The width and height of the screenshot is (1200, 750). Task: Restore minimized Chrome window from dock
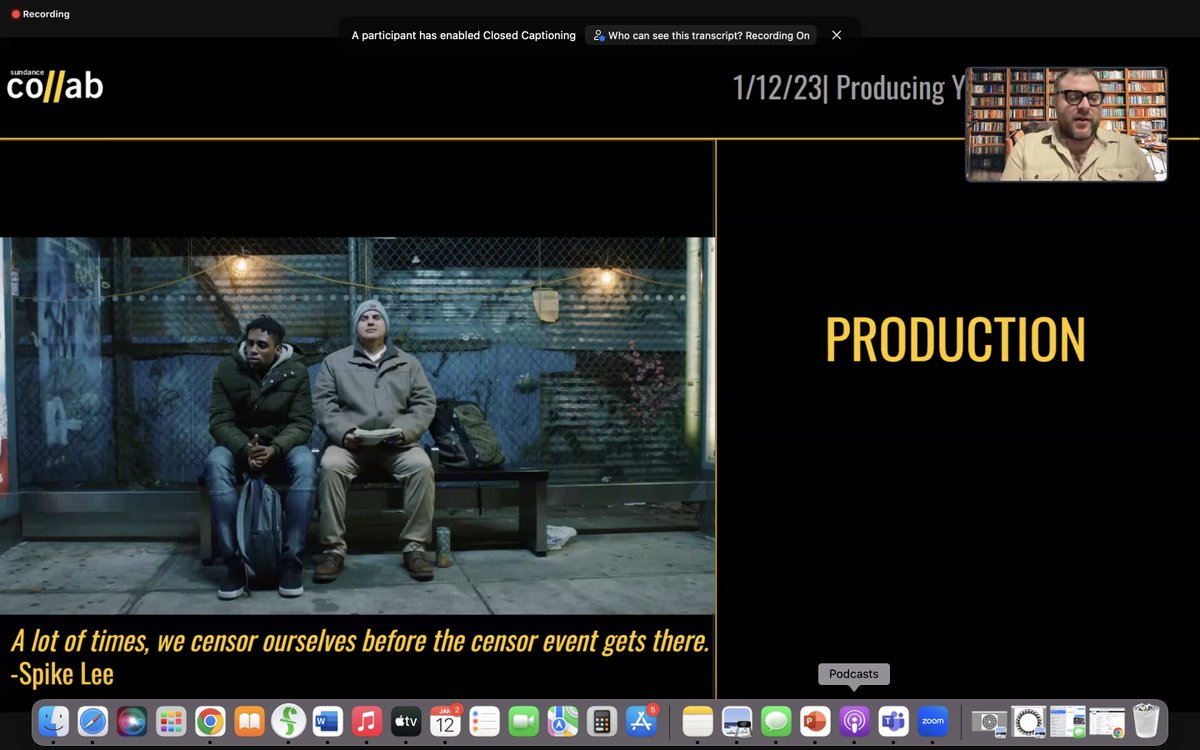pos(1107,721)
